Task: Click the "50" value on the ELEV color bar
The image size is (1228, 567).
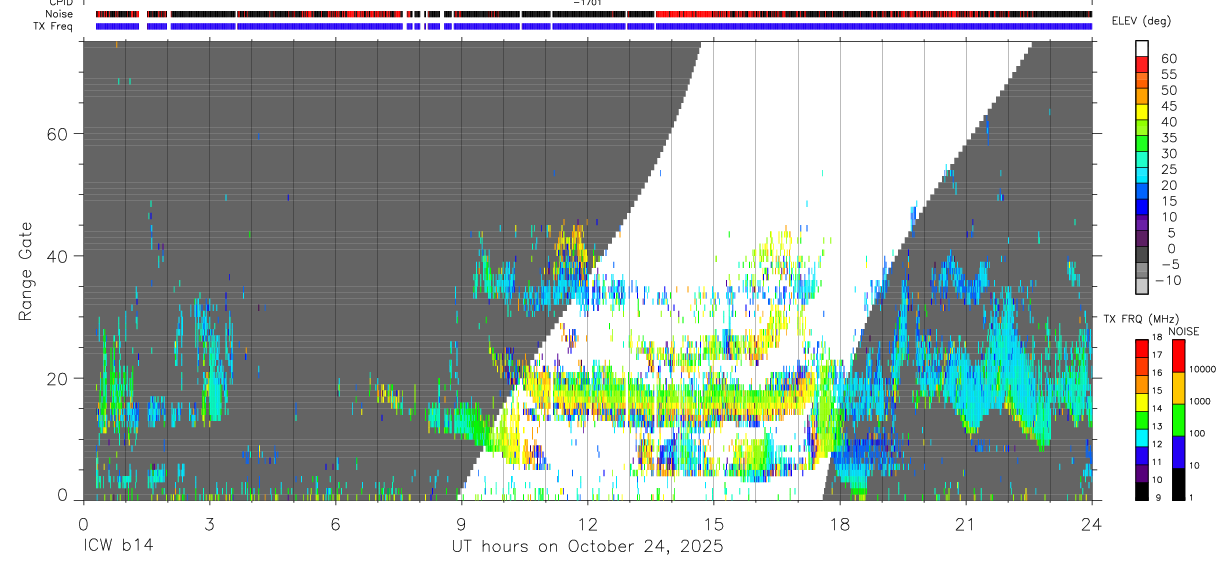Action: pos(1168,91)
